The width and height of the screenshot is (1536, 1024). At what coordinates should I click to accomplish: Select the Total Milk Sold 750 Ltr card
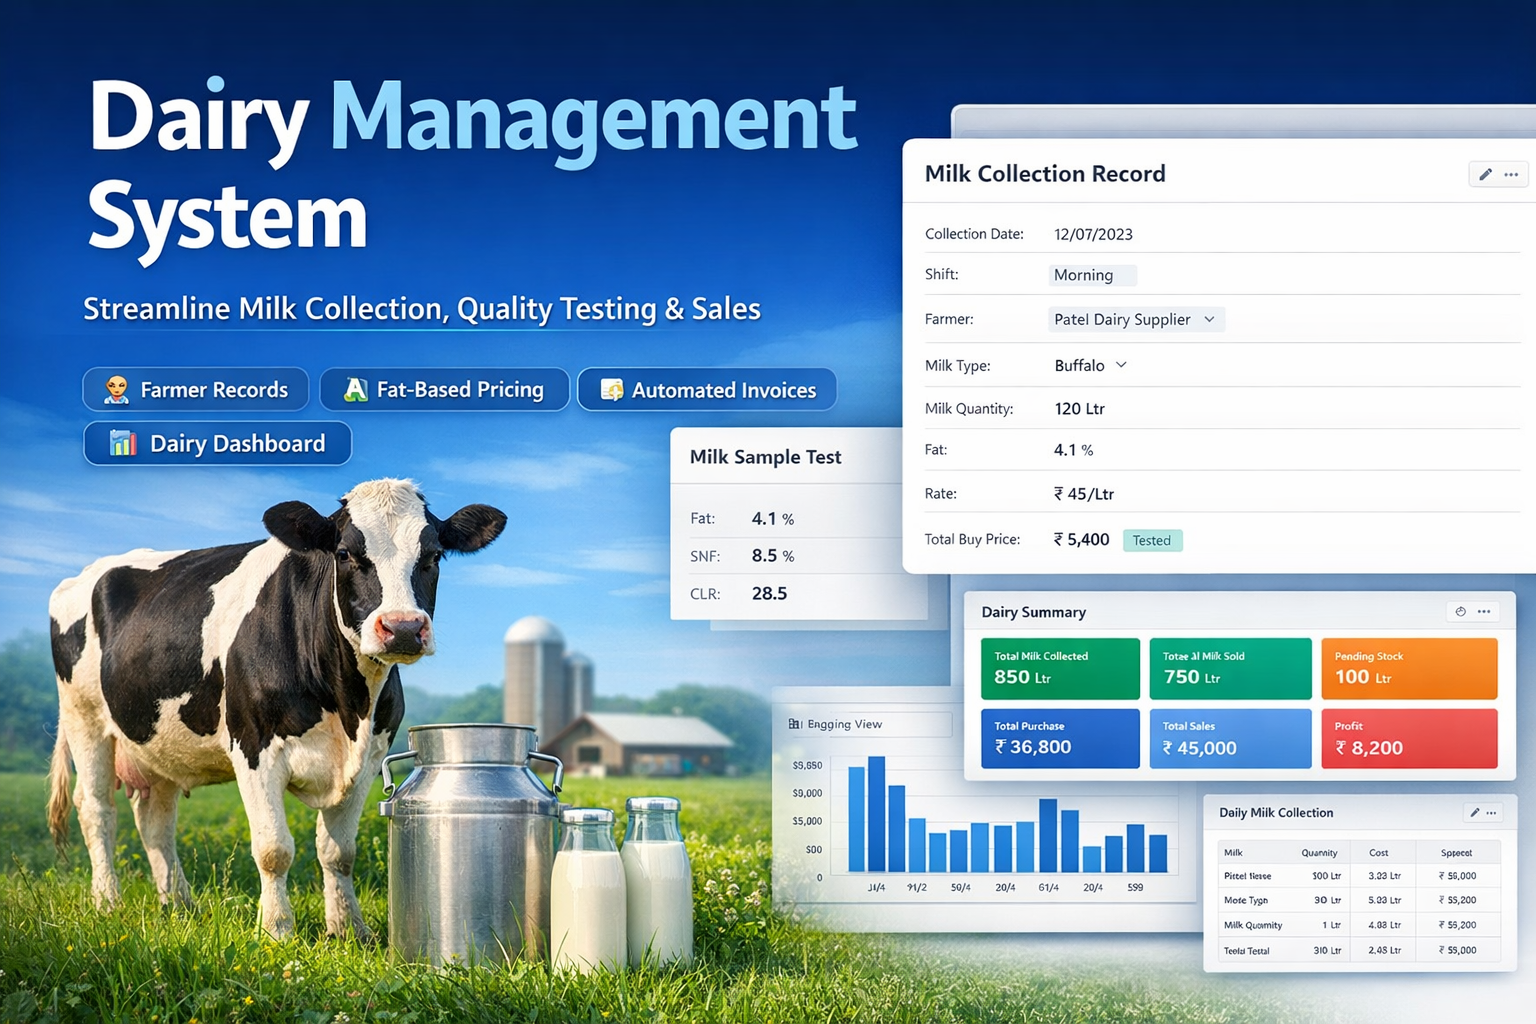tap(1230, 668)
